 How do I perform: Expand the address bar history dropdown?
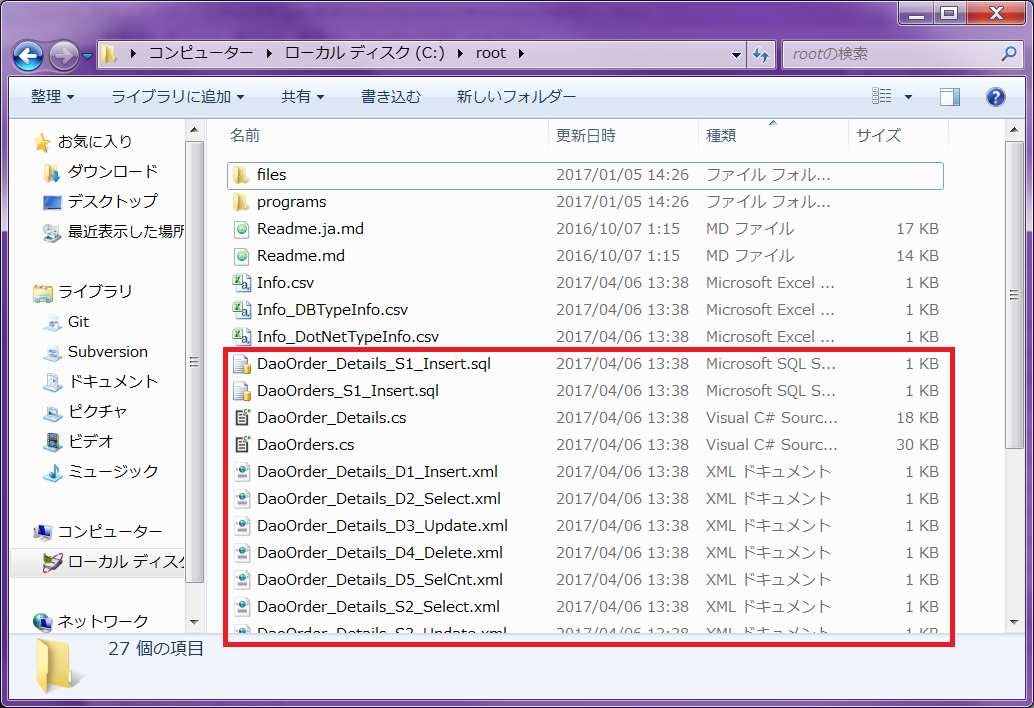tap(736, 54)
